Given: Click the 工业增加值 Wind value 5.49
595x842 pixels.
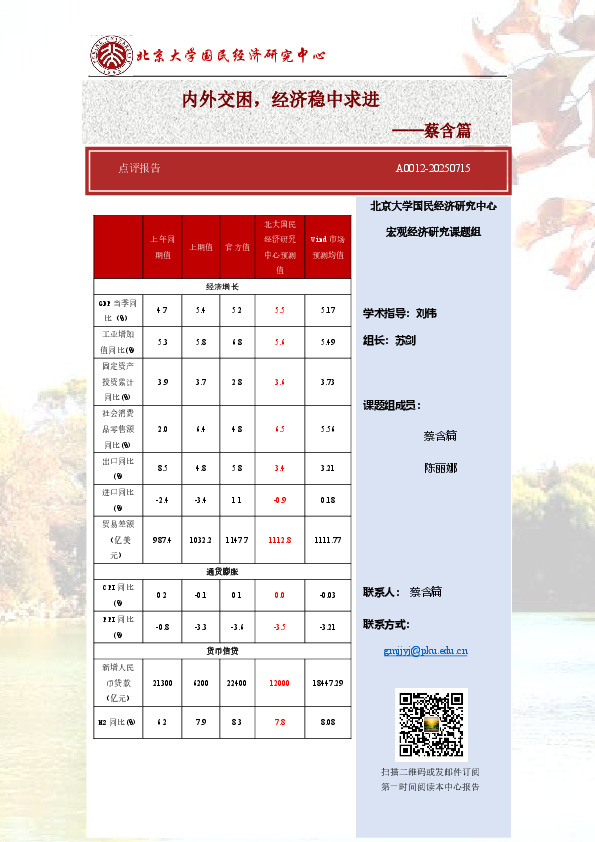Looking at the screenshot, I should click(x=328, y=342).
